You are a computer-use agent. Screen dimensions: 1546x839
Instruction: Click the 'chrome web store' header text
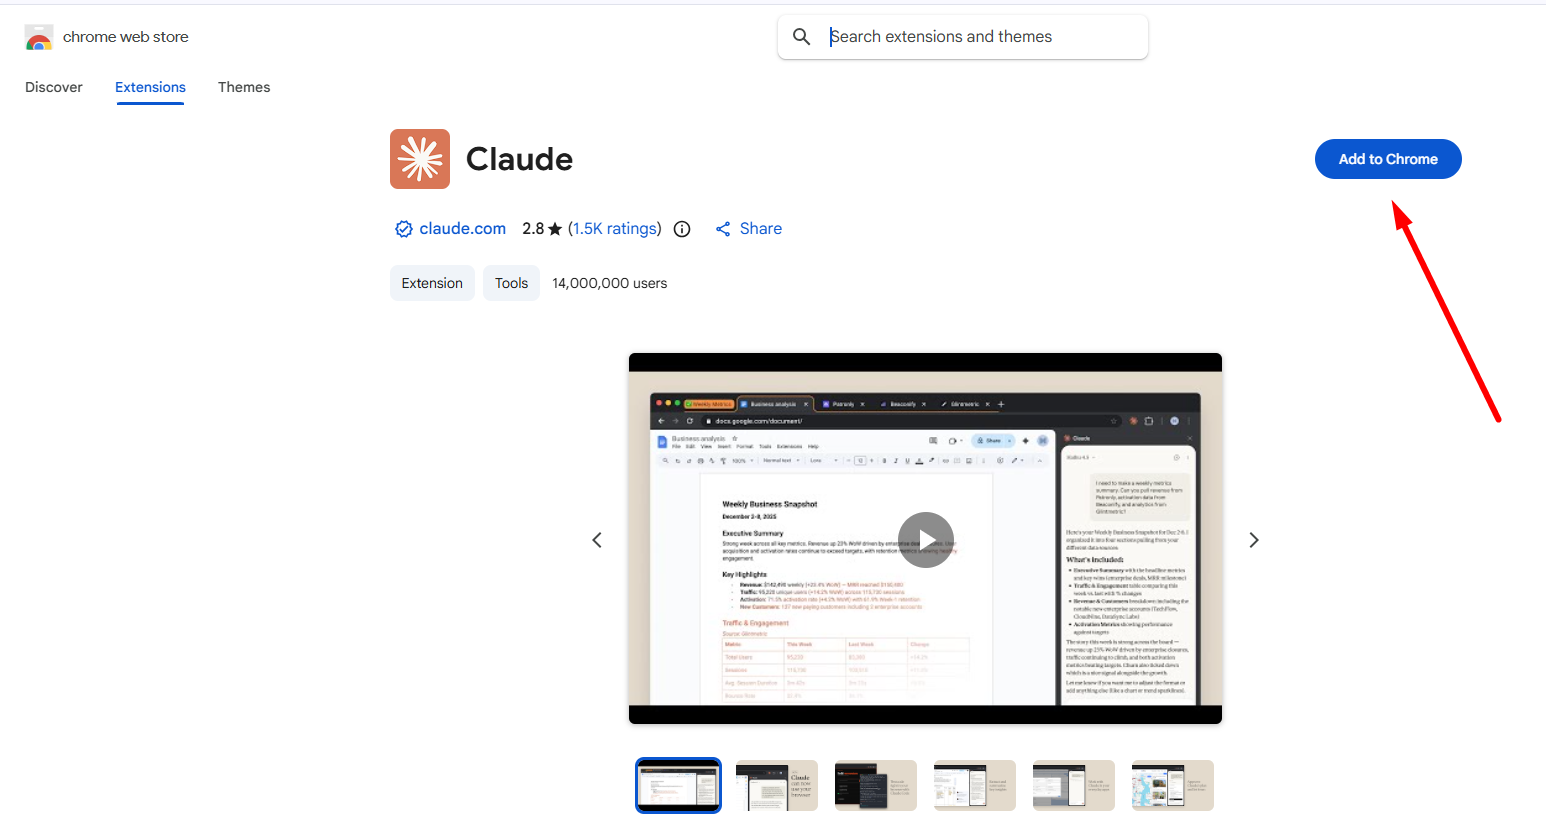pos(126,37)
